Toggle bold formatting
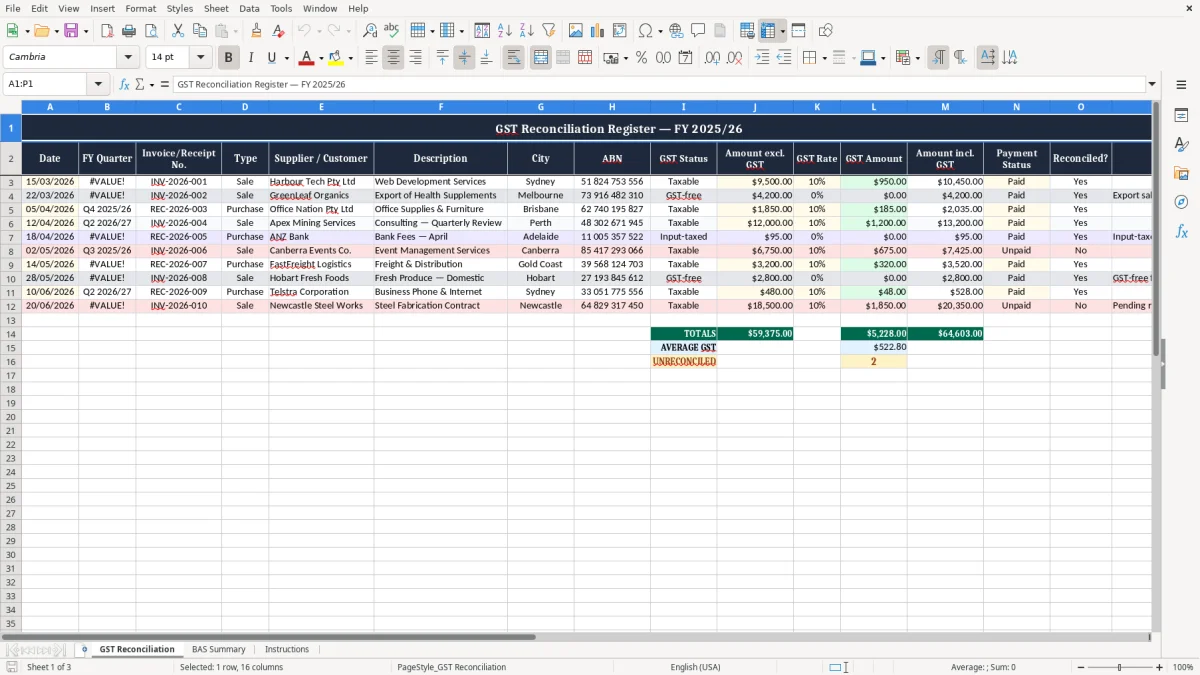1200x675 pixels. point(229,58)
